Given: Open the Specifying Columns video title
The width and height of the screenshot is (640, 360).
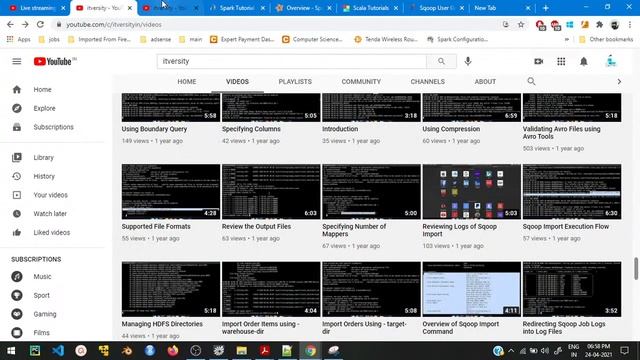Looking at the screenshot, I should [x=251, y=129].
